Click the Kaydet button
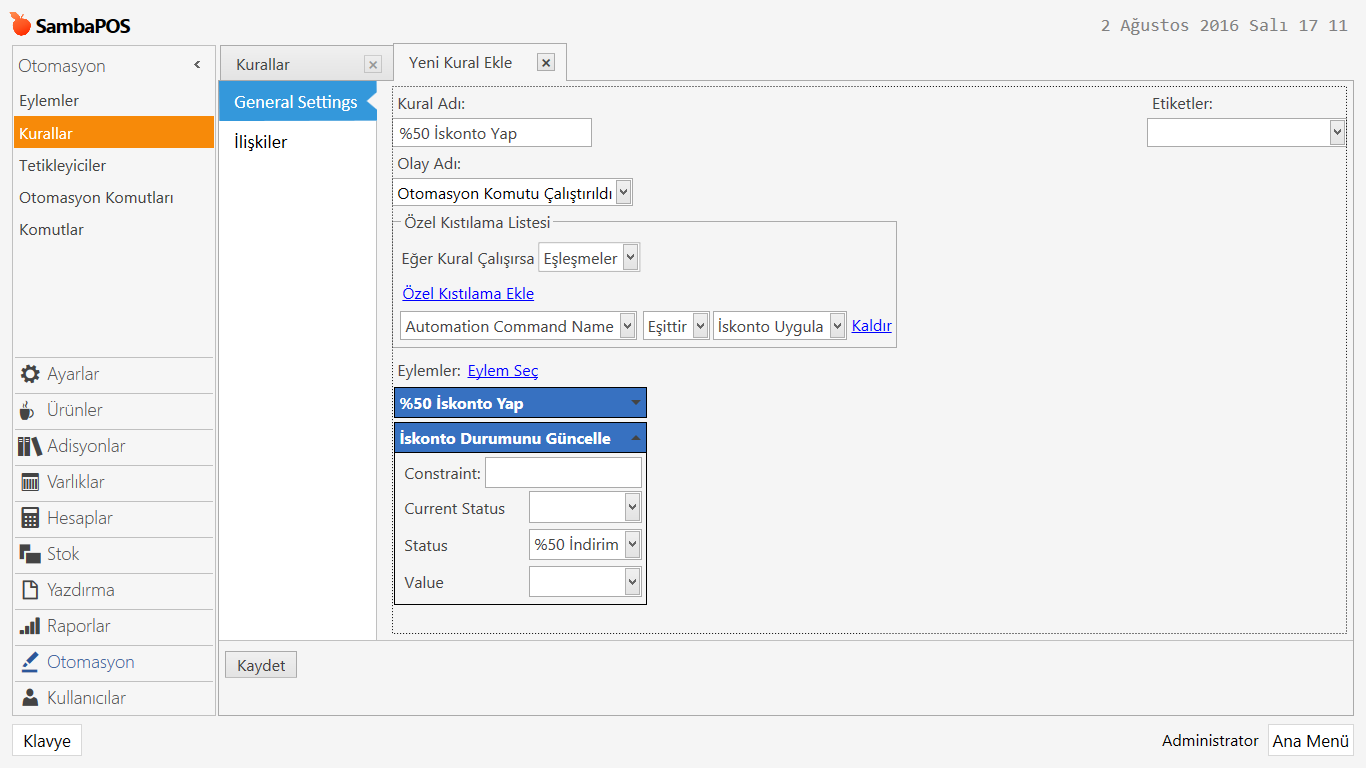Screen dimensions: 1366x768 click(261, 665)
